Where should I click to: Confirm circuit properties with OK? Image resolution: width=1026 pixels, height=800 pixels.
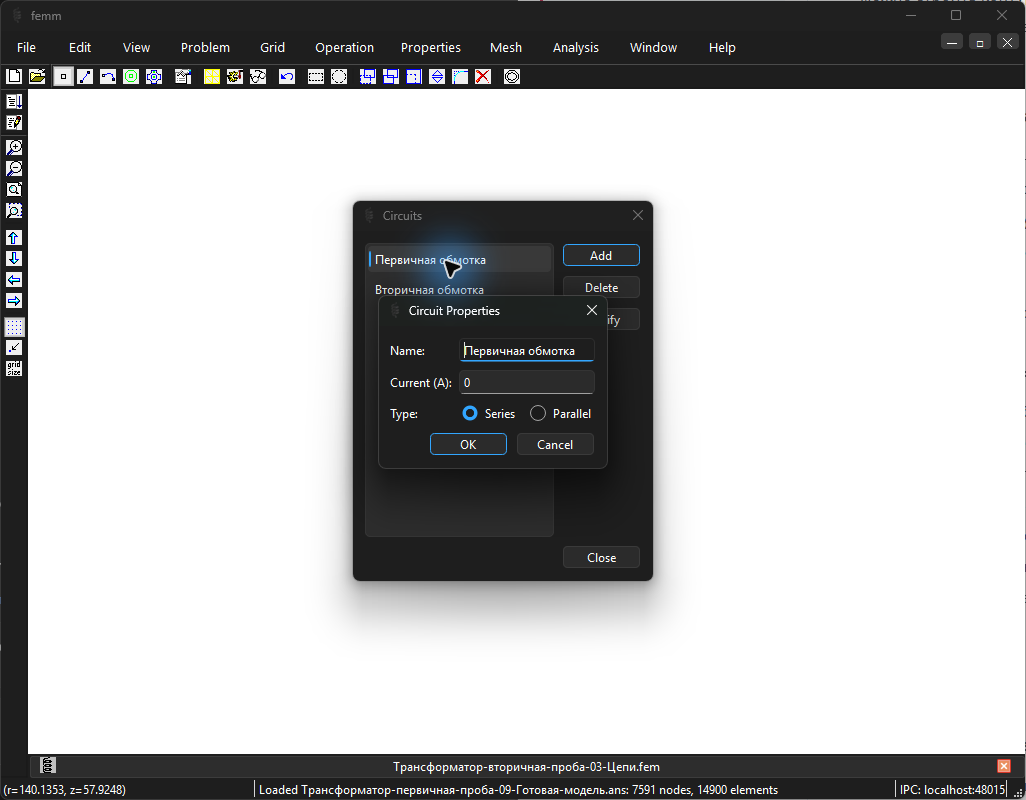tap(469, 444)
